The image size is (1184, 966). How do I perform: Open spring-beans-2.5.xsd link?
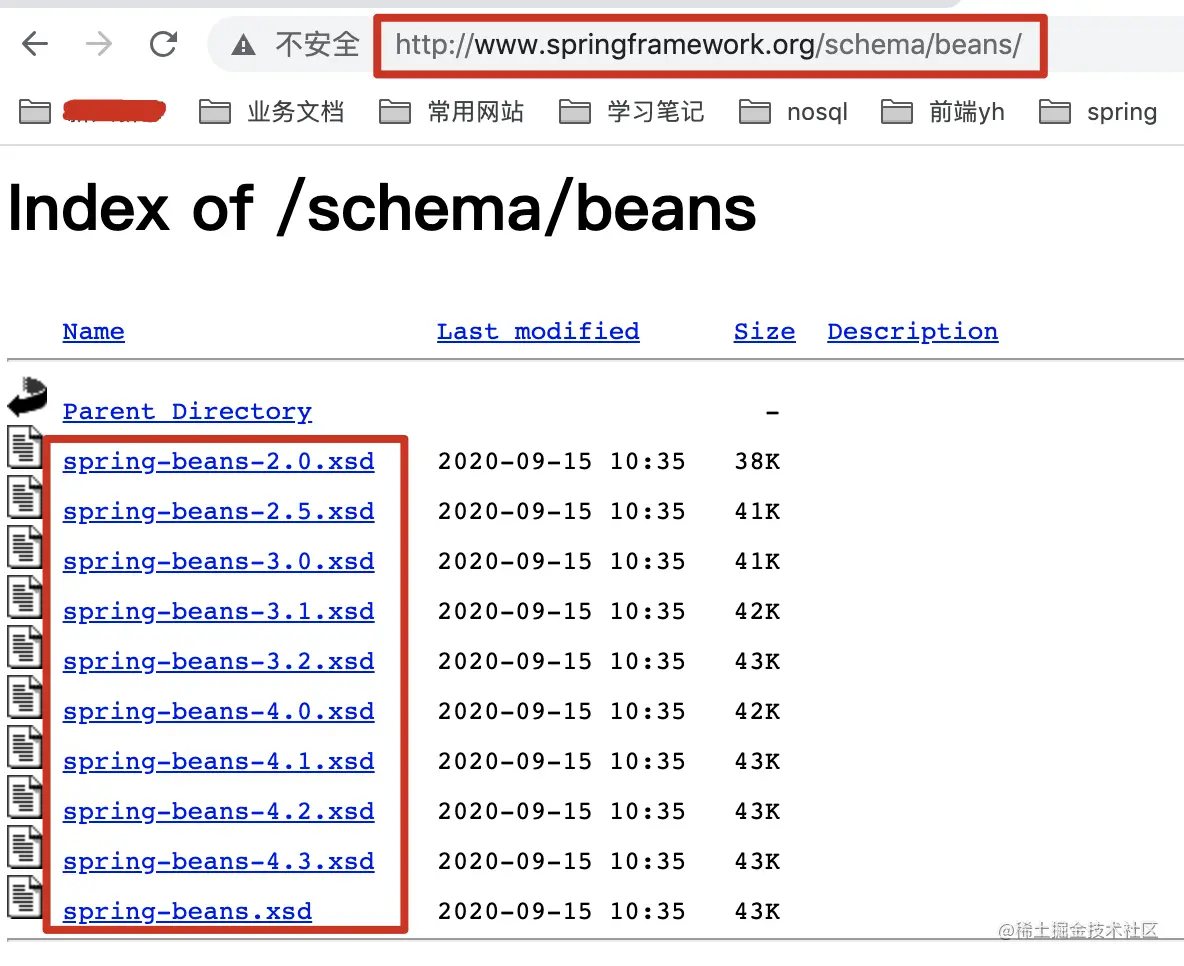point(218,511)
